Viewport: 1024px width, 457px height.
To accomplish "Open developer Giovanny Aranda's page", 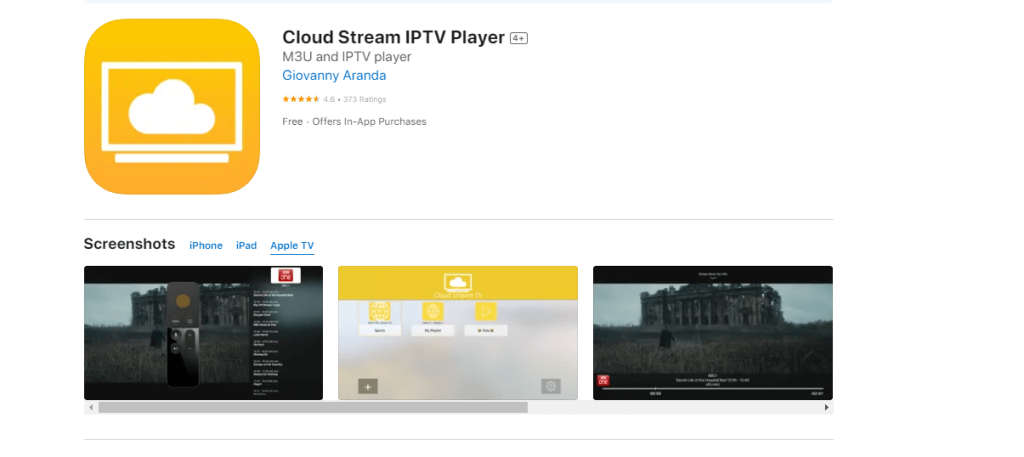I will pyautogui.click(x=334, y=76).
